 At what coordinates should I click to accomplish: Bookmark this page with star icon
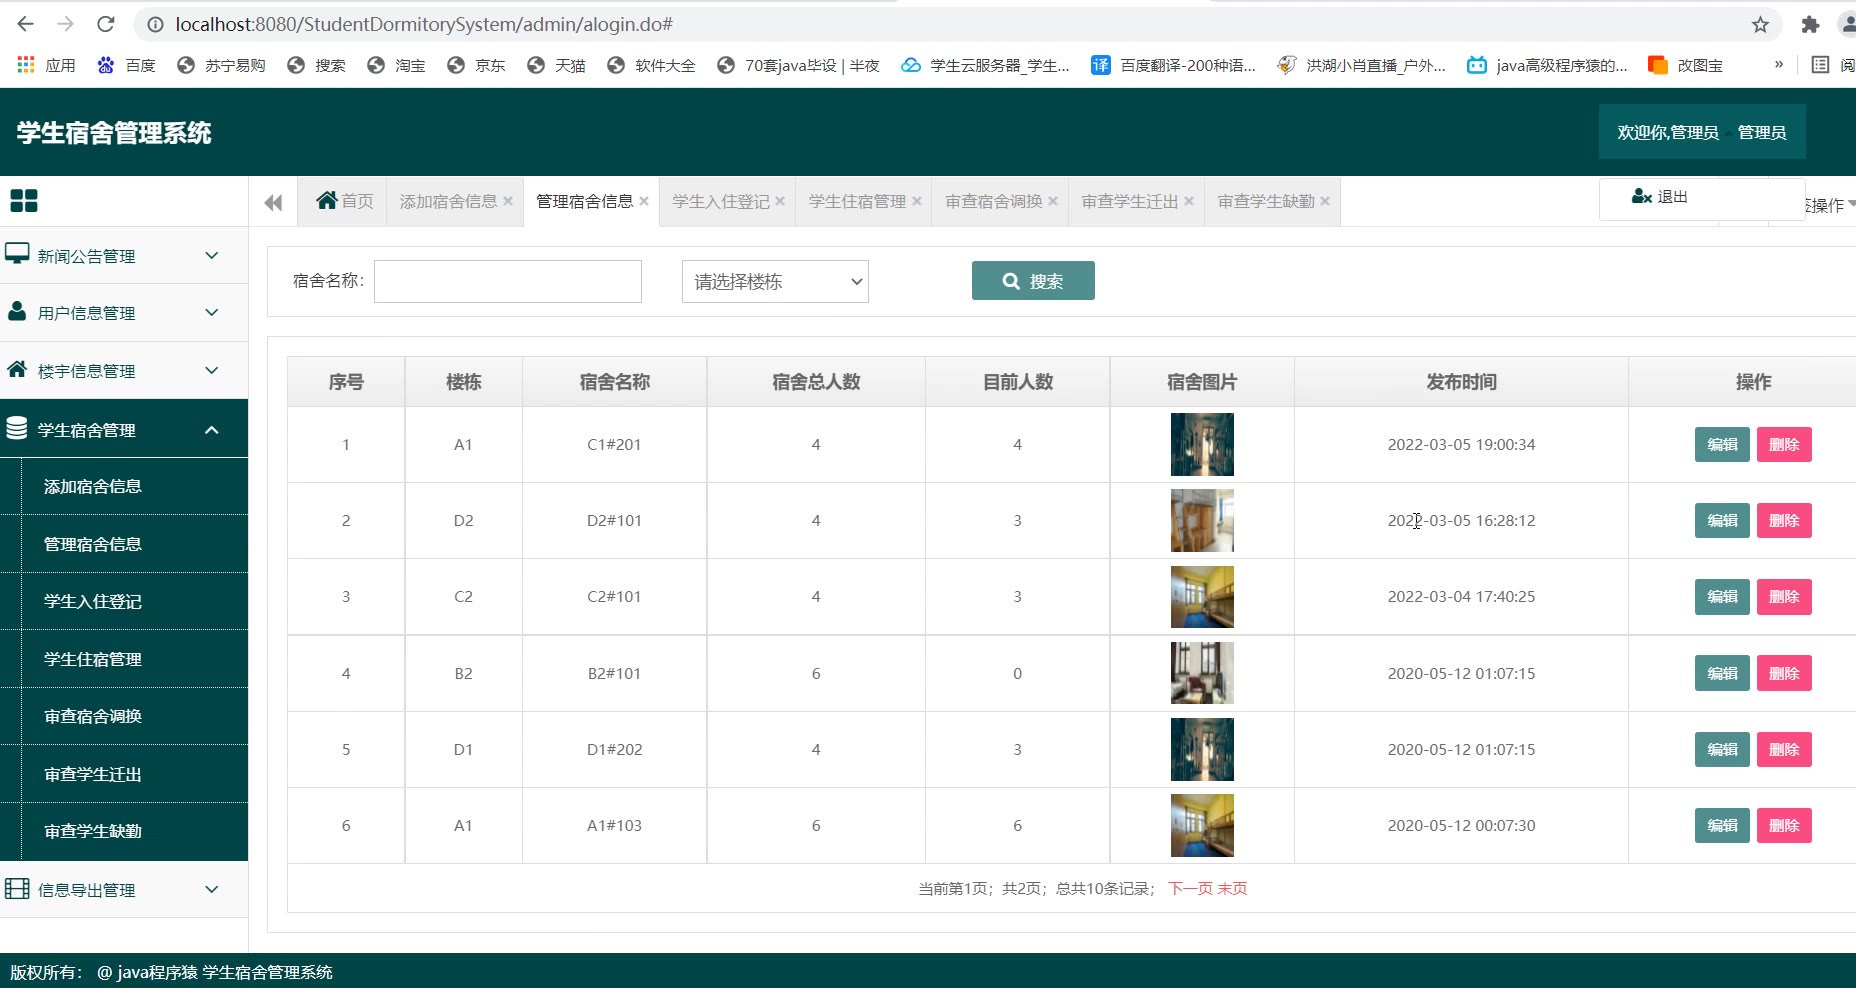click(x=1760, y=25)
